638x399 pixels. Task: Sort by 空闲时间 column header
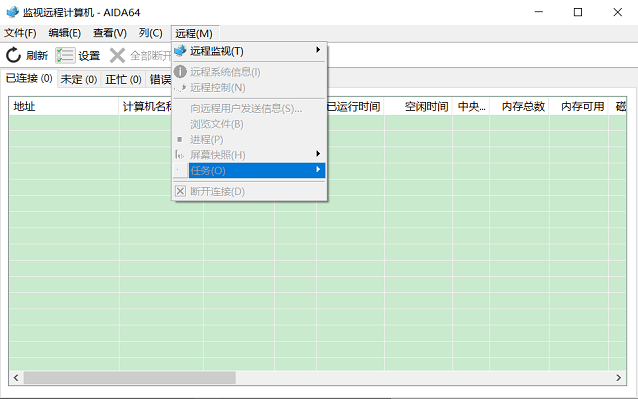pos(418,107)
